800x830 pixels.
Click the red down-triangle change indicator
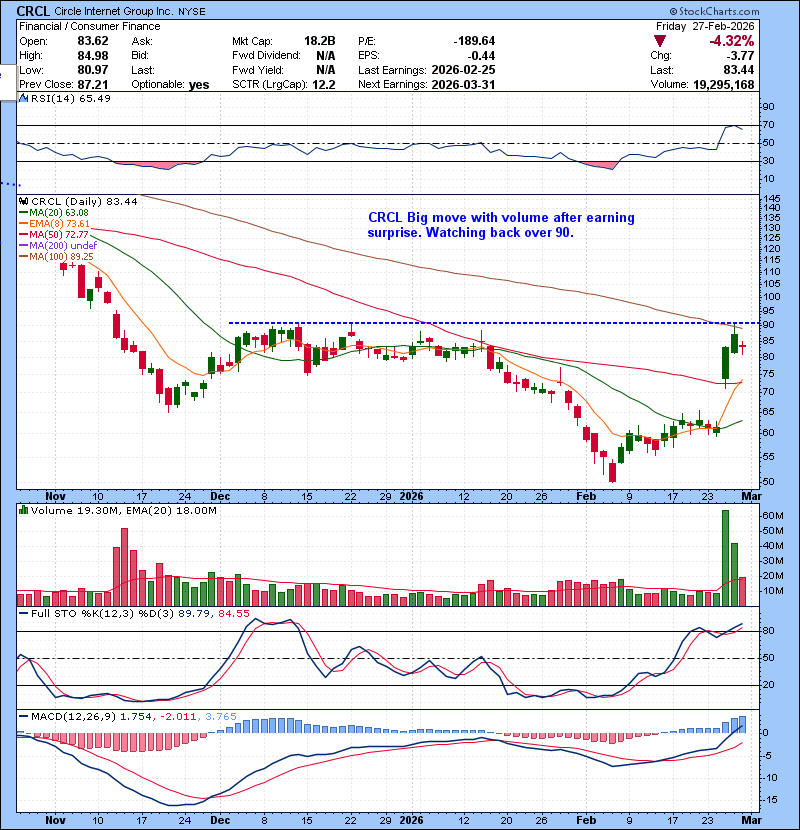click(659, 41)
